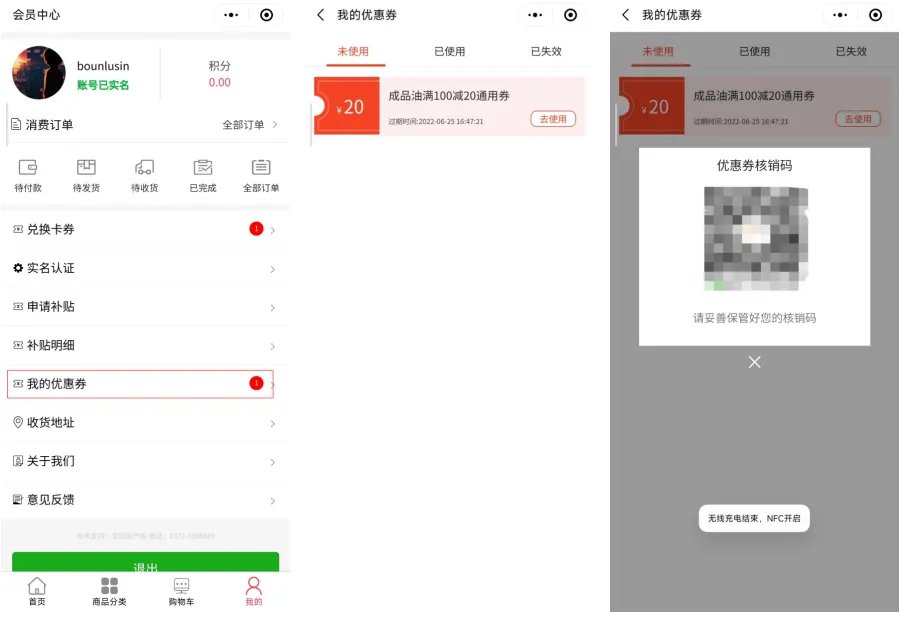Switch to 未使用 tab in middle screen
905x617 pixels.
tap(353, 51)
